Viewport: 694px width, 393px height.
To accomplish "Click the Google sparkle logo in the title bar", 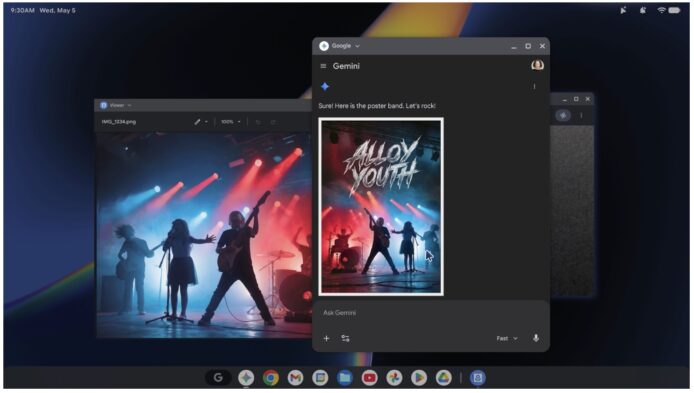I will [x=324, y=46].
